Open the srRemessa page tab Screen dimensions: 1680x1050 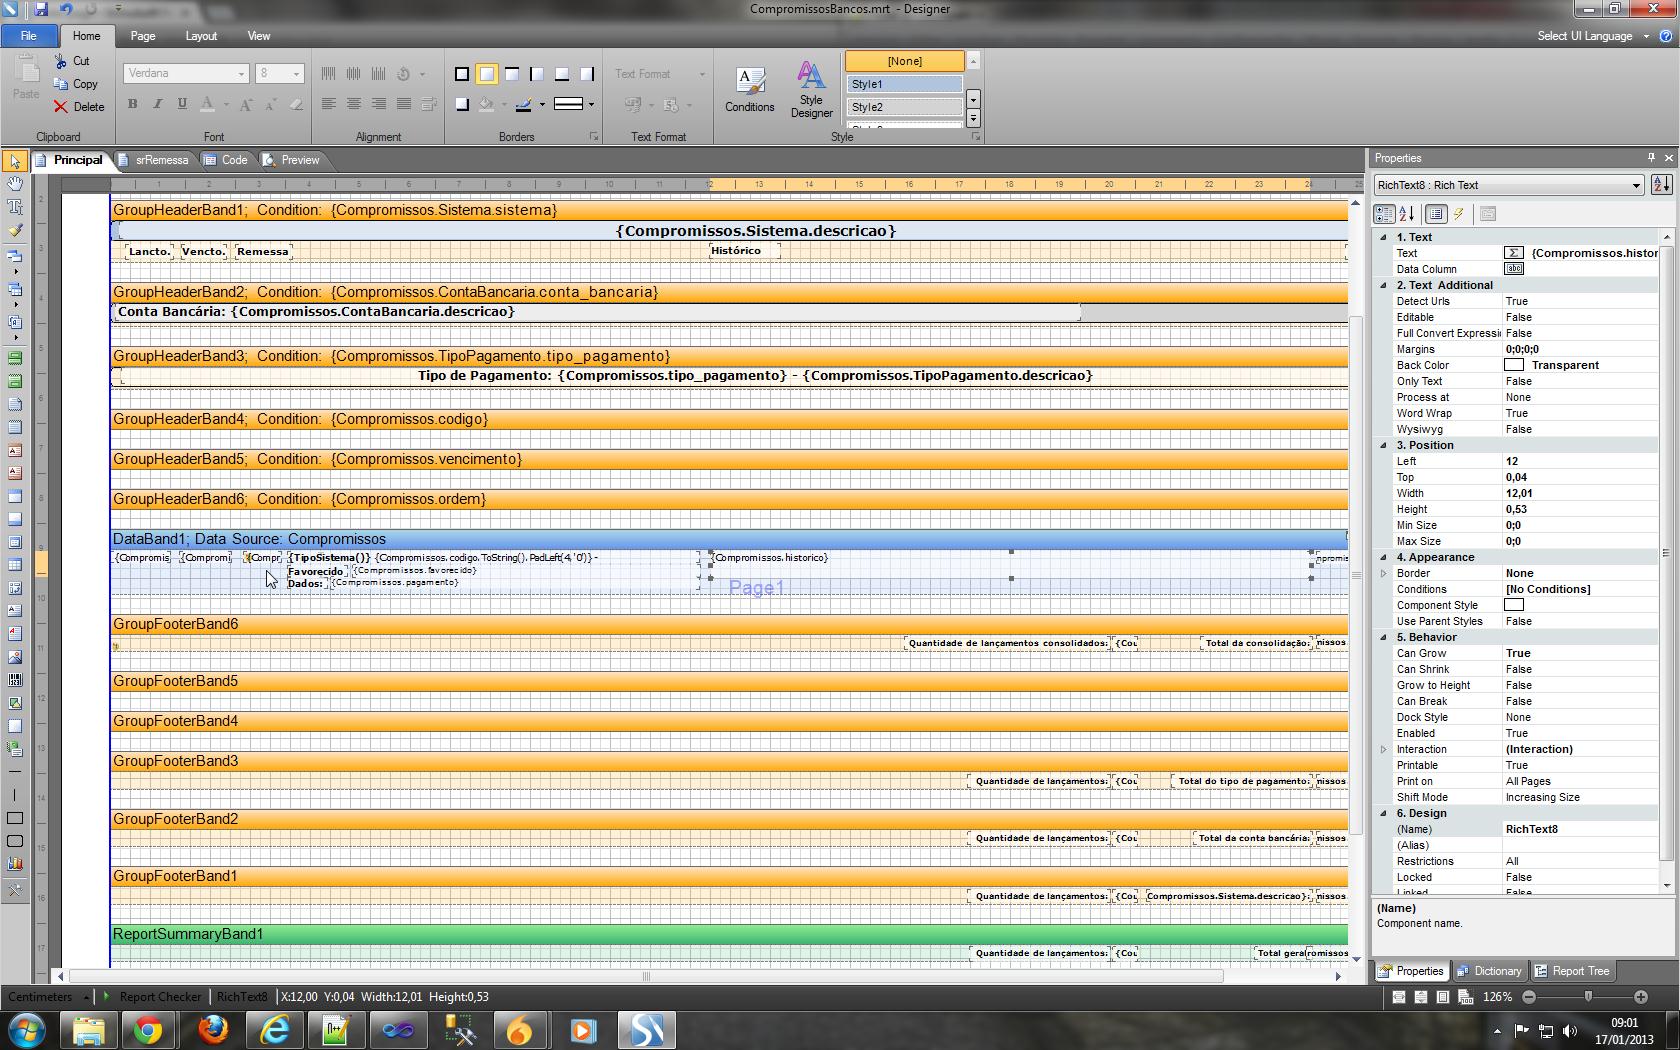(x=153, y=160)
